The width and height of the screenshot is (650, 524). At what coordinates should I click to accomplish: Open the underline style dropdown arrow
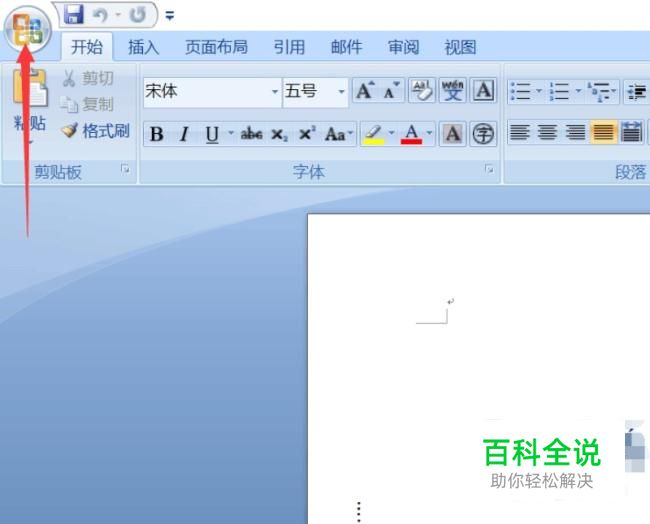pyautogui.click(x=230, y=133)
